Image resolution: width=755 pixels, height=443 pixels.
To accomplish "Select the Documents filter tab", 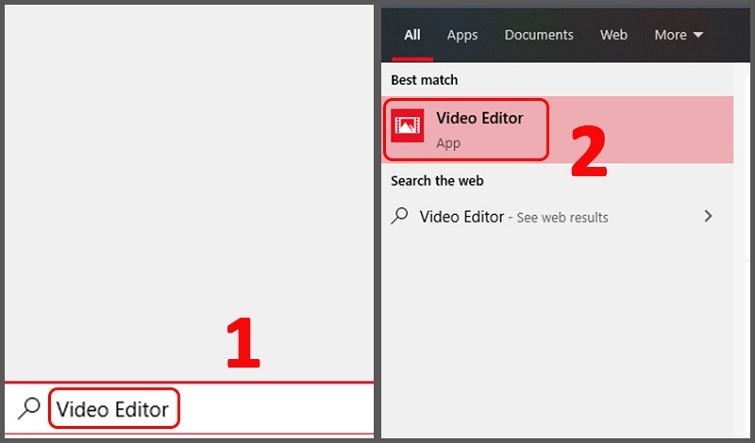I will (x=540, y=35).
